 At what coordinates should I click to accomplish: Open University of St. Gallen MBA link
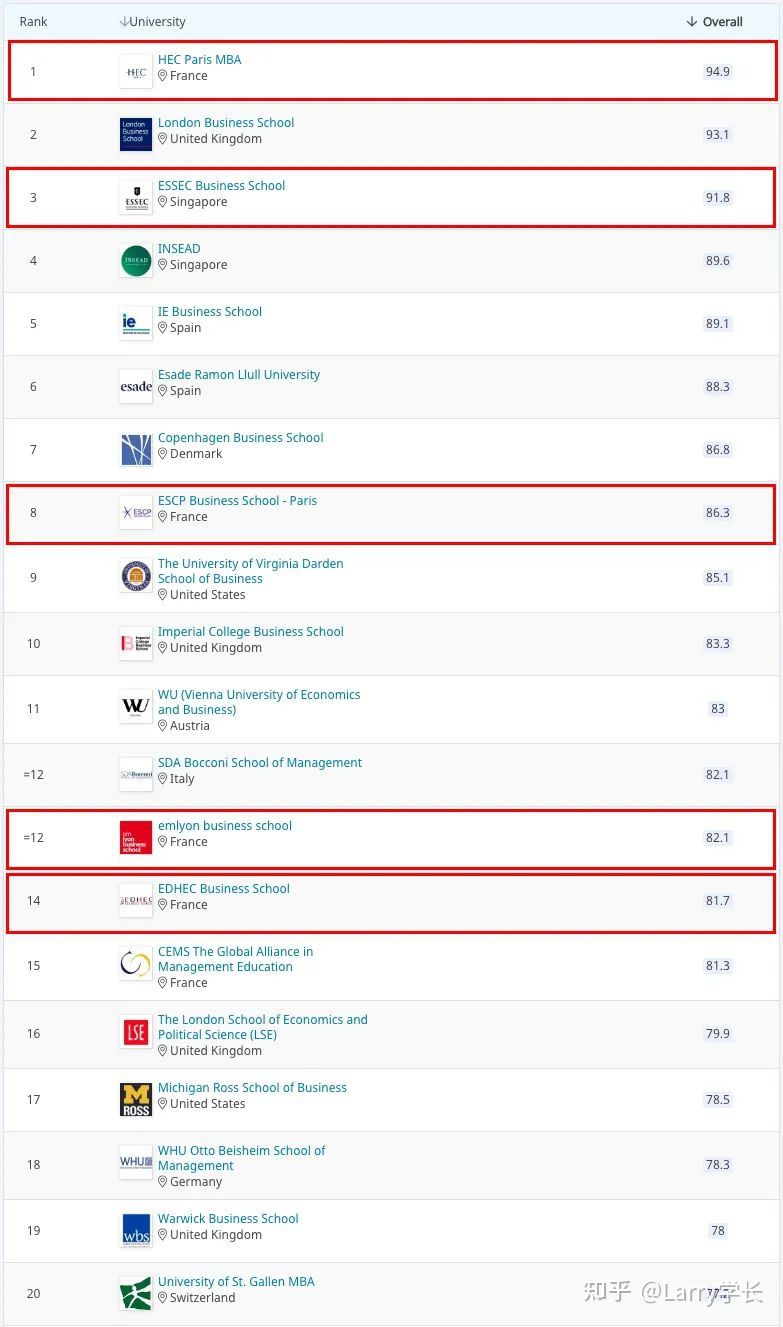pyautogui.click(x=236, y=1282)
